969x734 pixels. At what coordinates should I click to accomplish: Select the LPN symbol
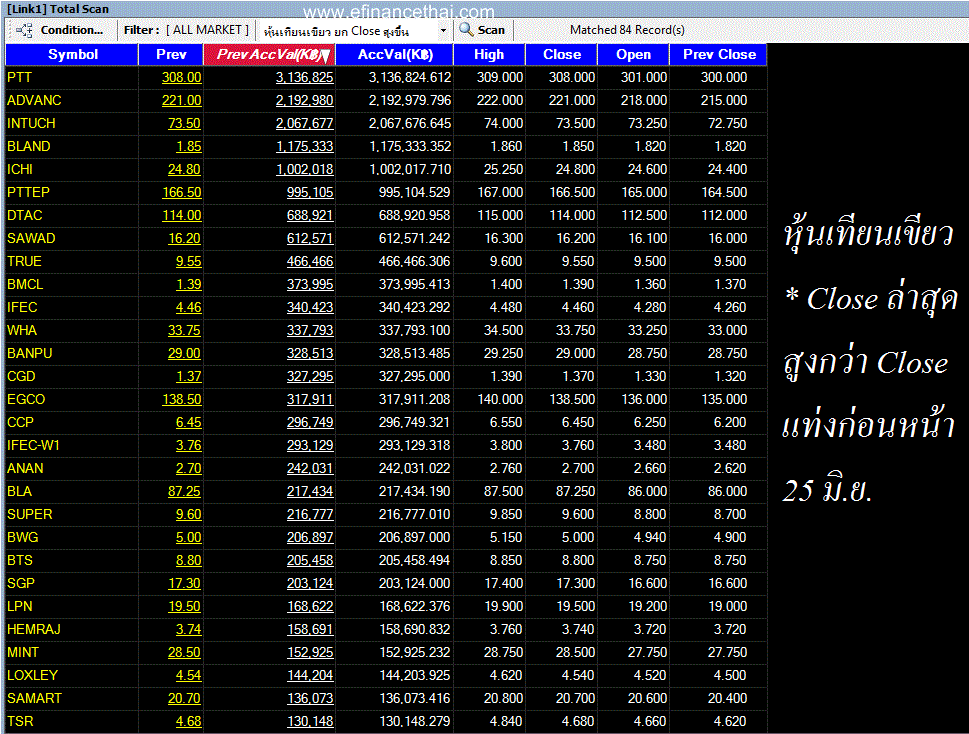(x=20, y=606)
